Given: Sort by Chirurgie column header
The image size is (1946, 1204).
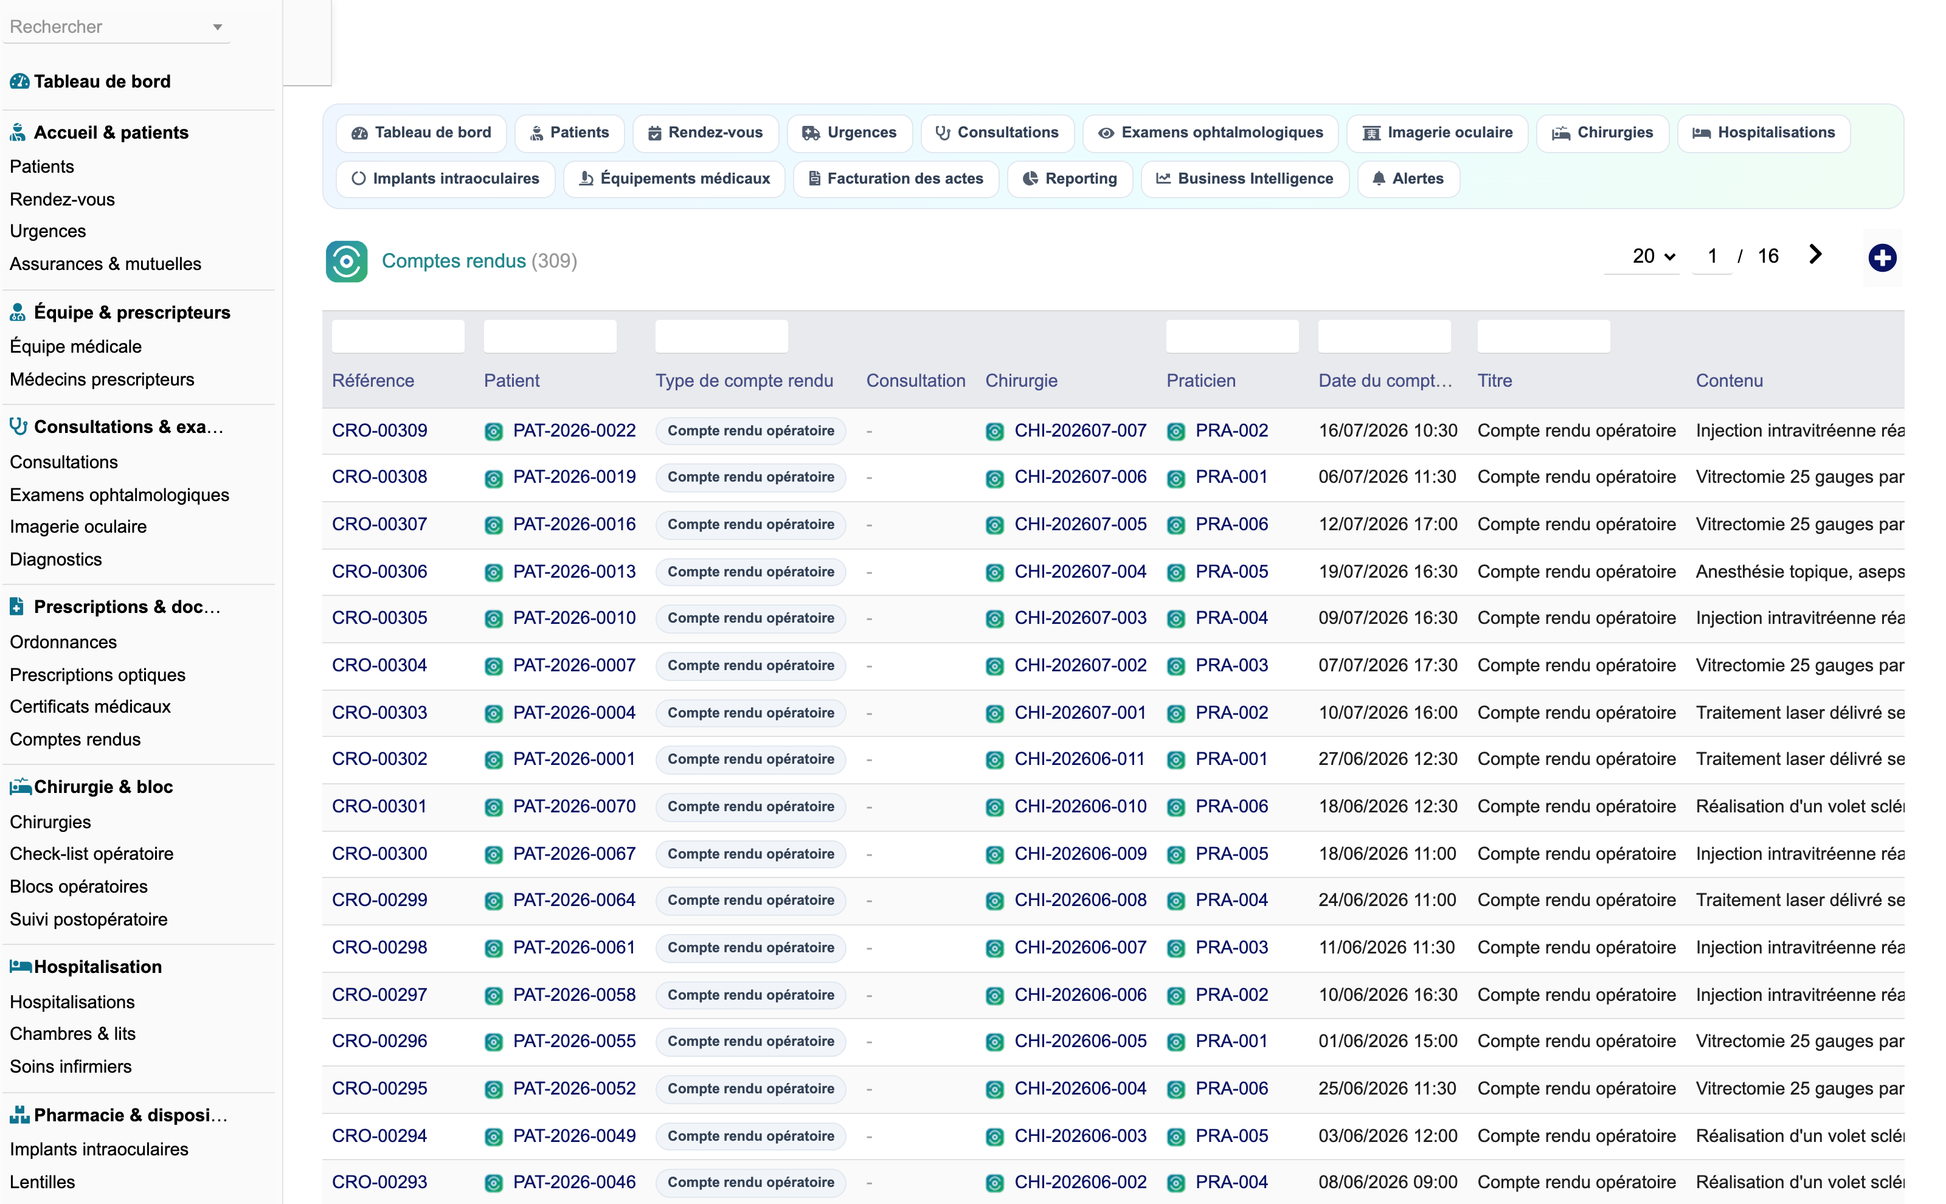Looking at the screenshot, I should [x=1021, y=381].
